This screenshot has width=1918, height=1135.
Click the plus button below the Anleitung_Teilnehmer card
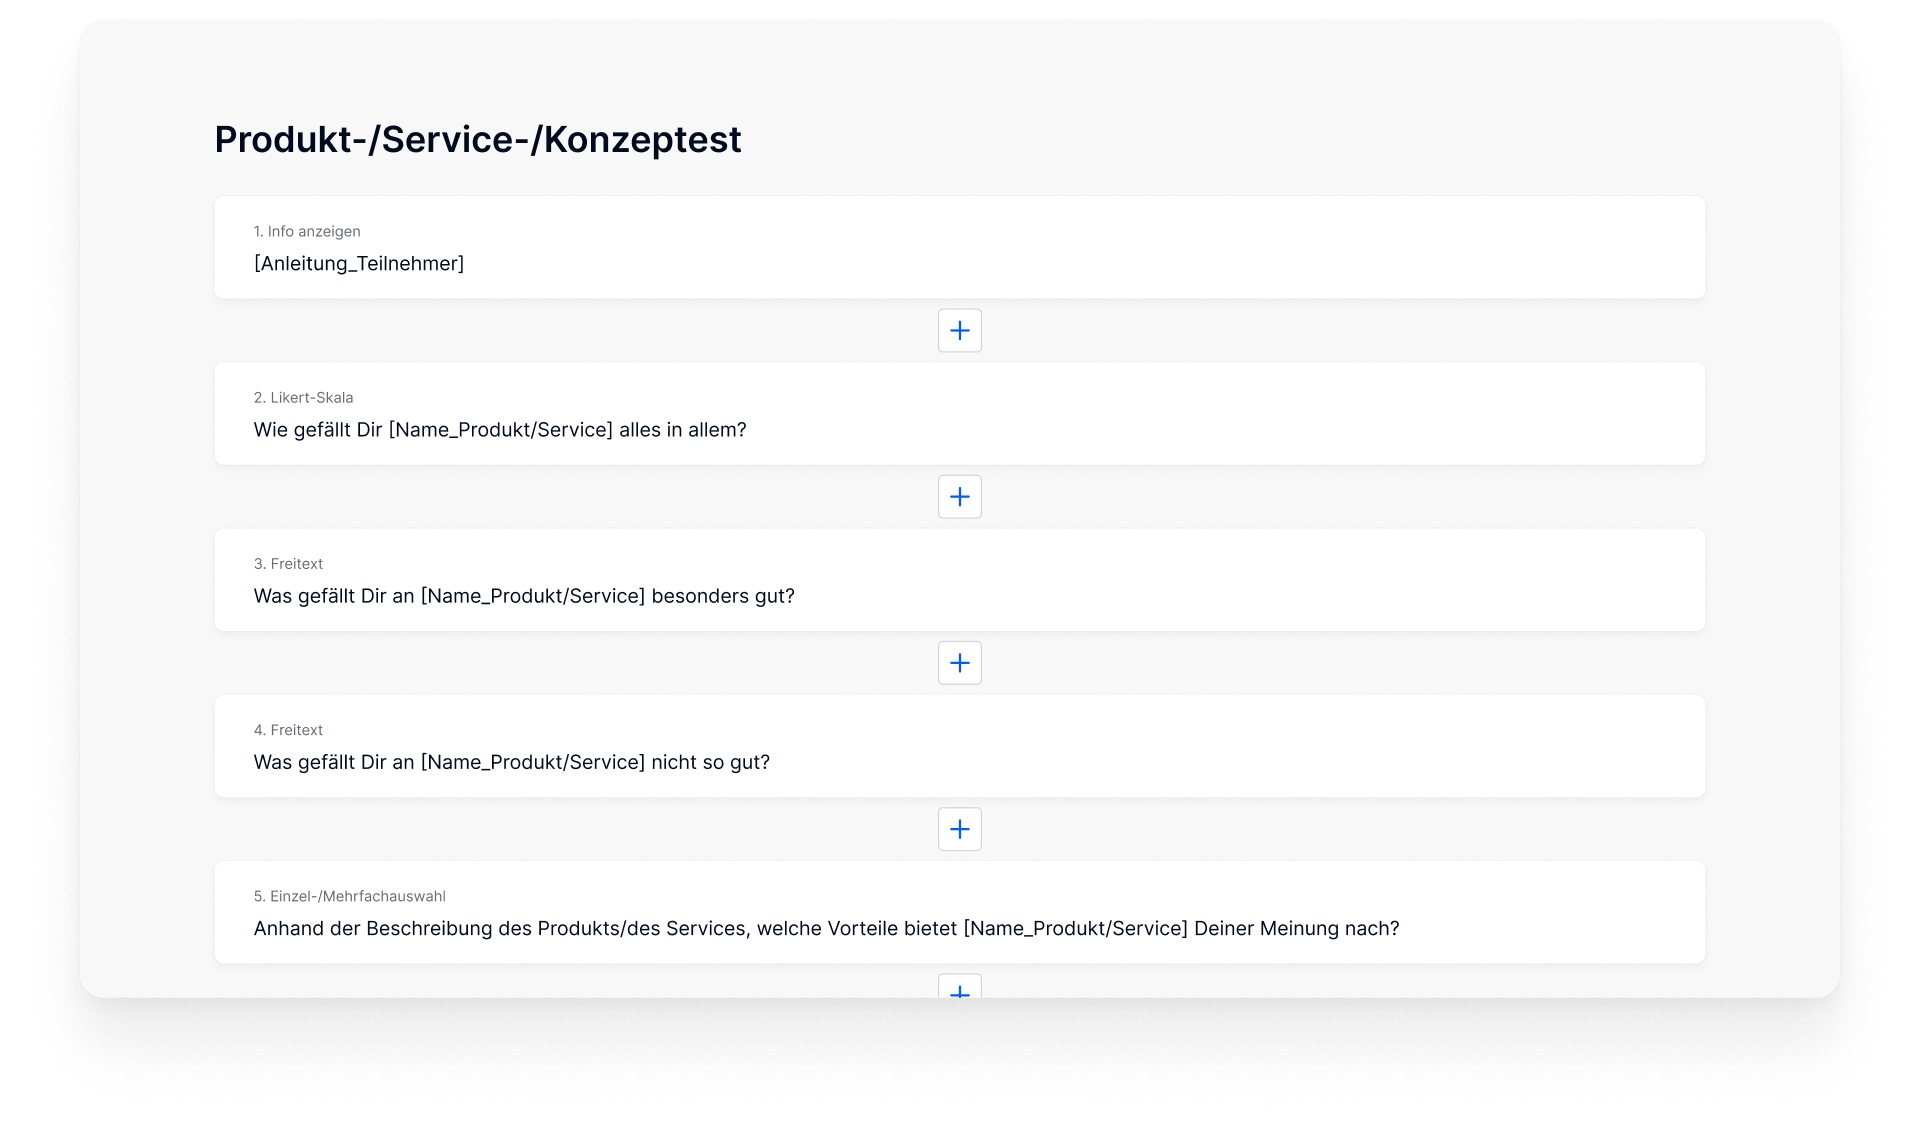point(959,330)
